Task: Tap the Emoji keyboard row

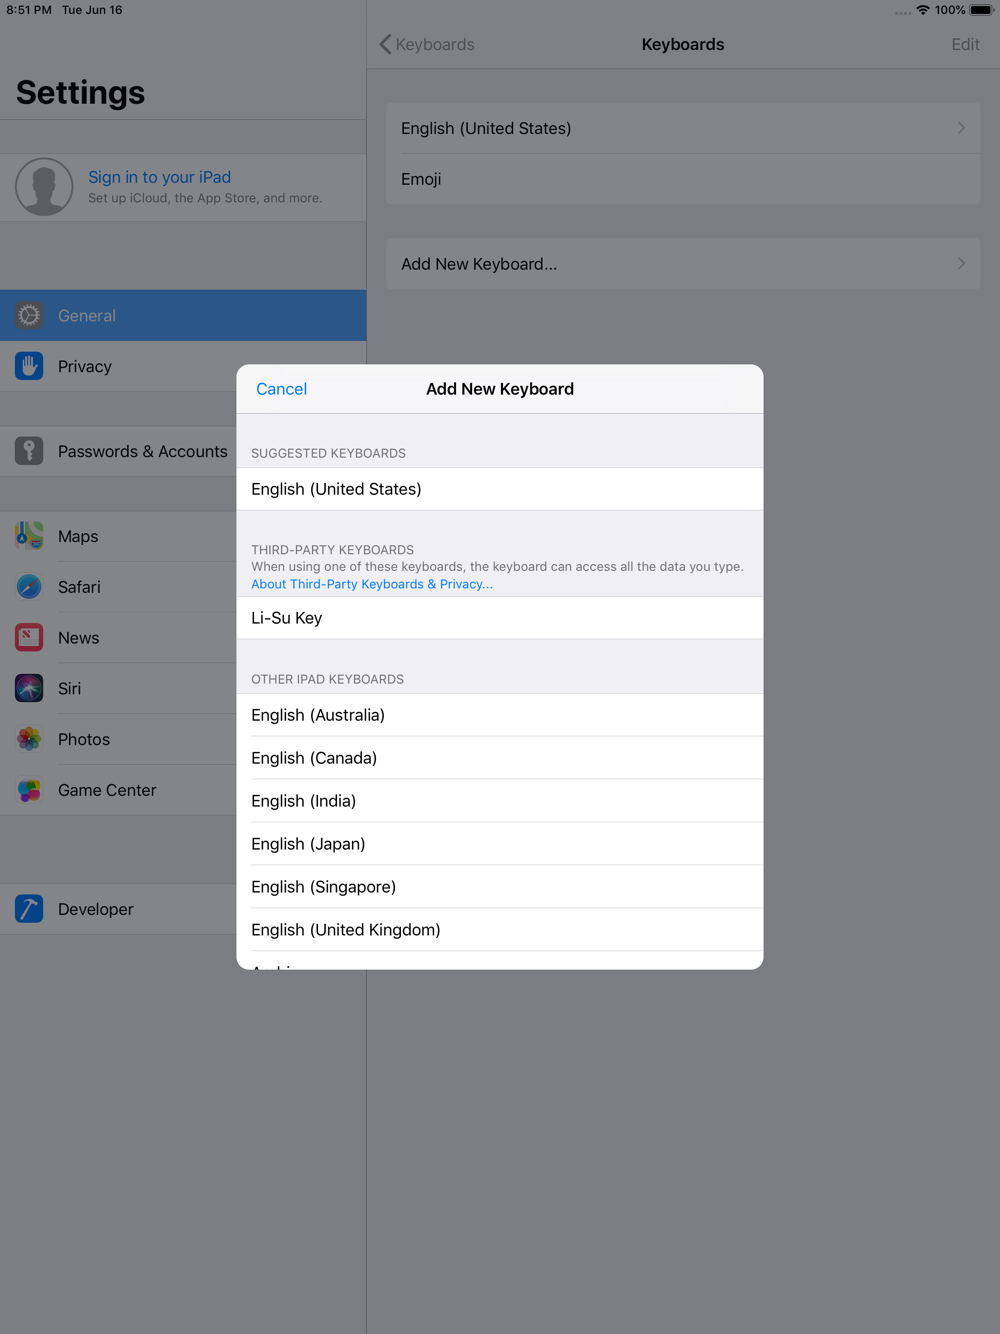Action: (x=683, y=179)
